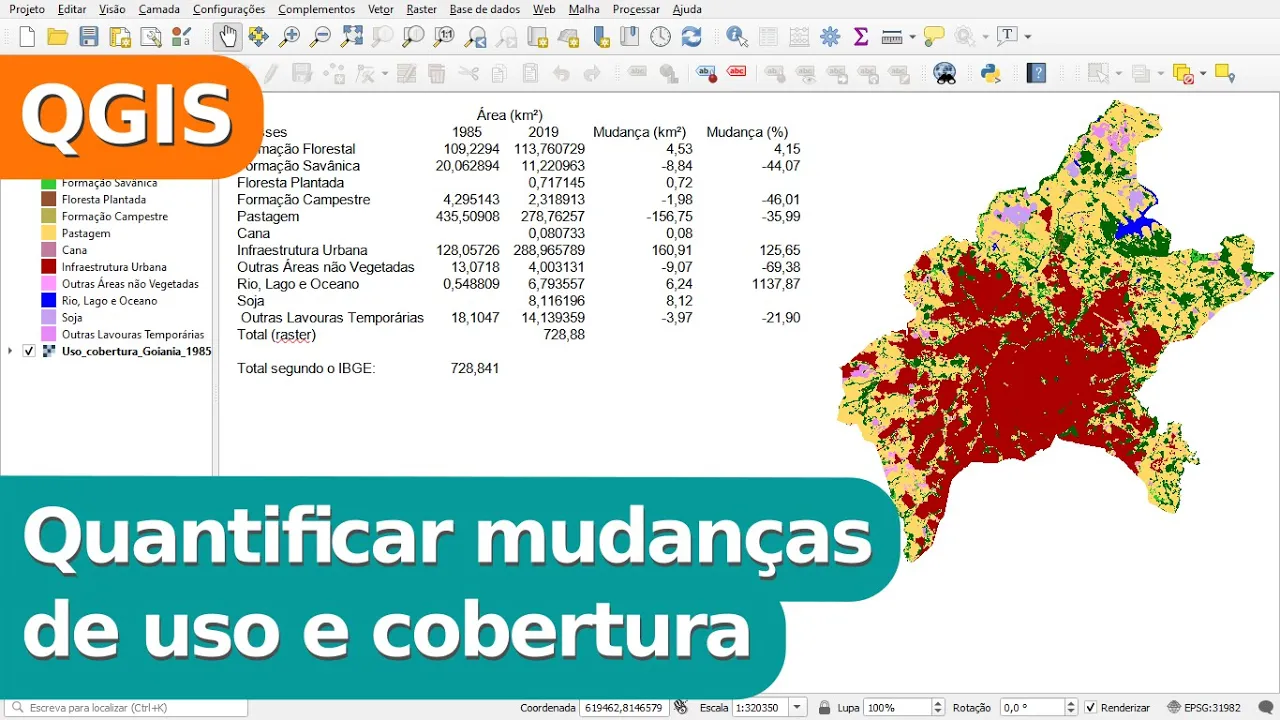Screen dimensions: 1280x720
Task: Open Statistical Summary sigma icon
Action: (x=861, y=38)
